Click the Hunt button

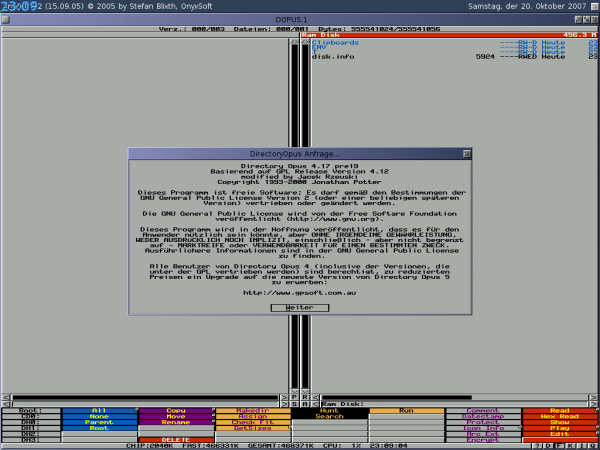[330, 411]
